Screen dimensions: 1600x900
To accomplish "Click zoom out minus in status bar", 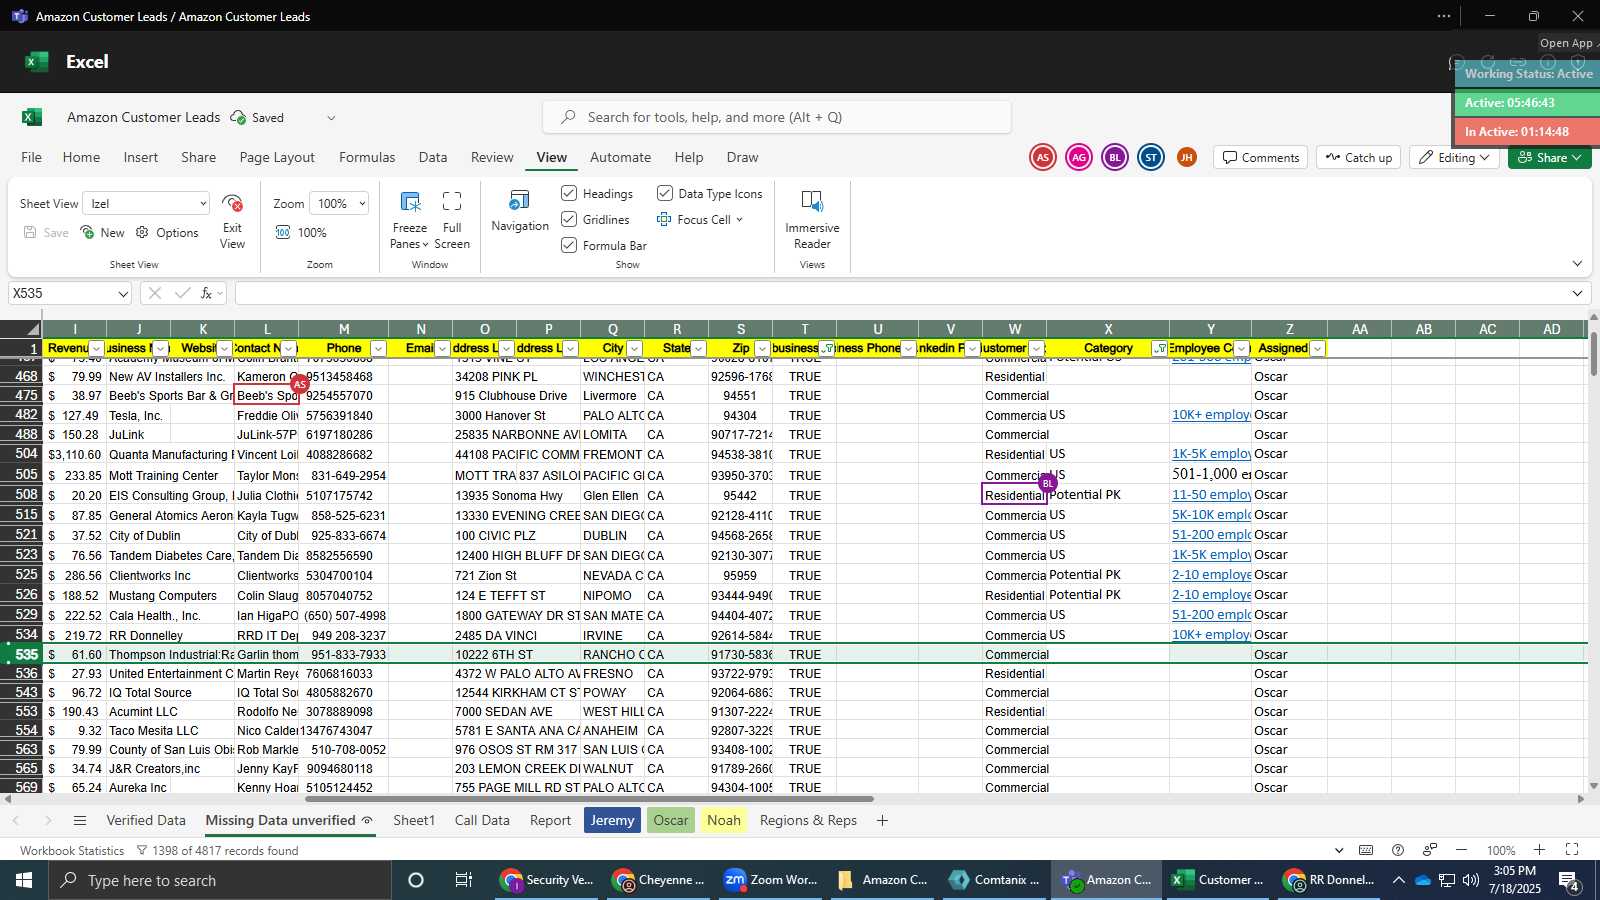I will click(1461, 850).
